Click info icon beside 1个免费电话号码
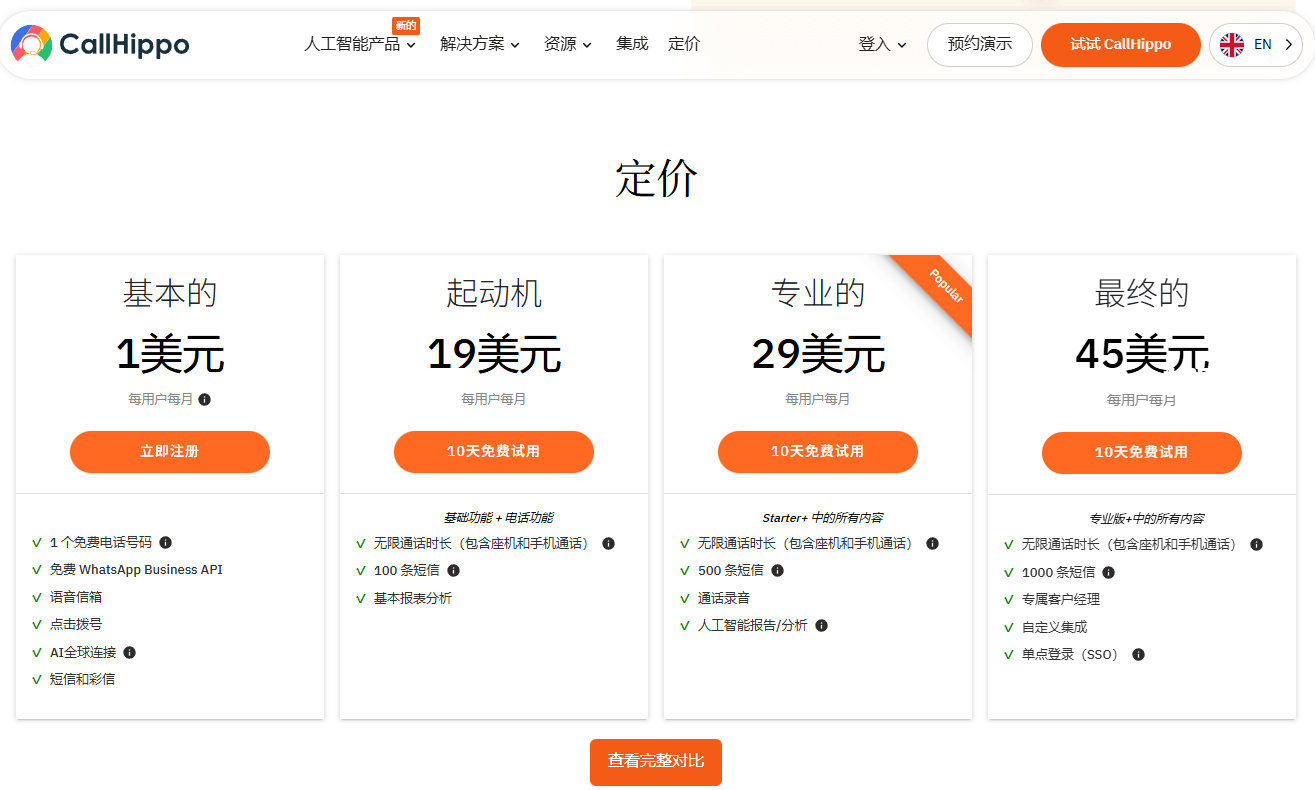This screenshot has width=1315, height=790. [x=166, y=542]
